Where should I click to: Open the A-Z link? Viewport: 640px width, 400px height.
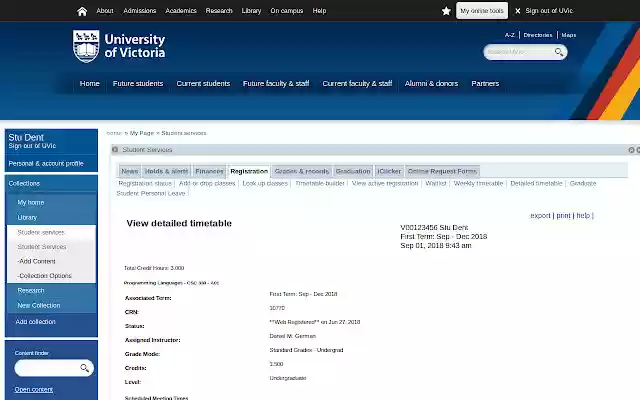click(x=510, y=35)
